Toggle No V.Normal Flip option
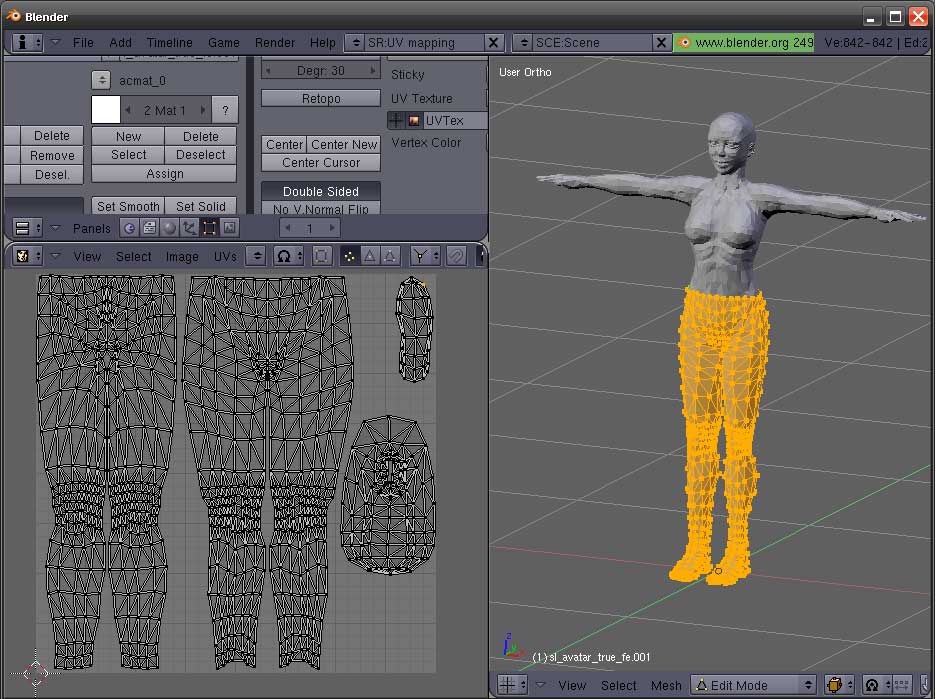The height and width of the screenshot is (699, 936). (320, 209)
